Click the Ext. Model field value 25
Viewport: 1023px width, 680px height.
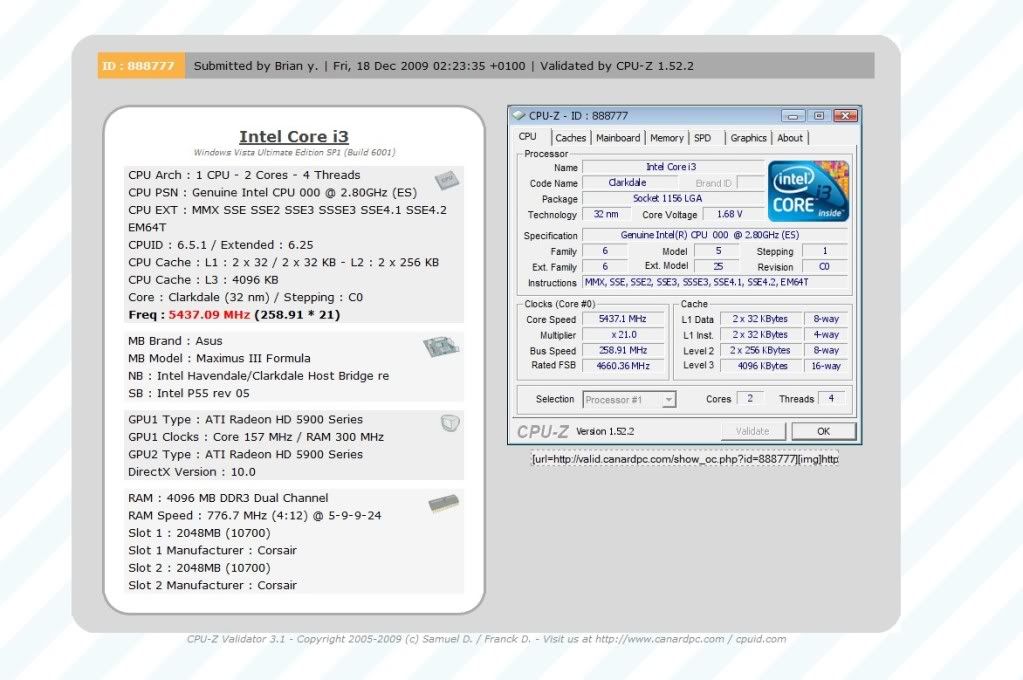[718, 267]
